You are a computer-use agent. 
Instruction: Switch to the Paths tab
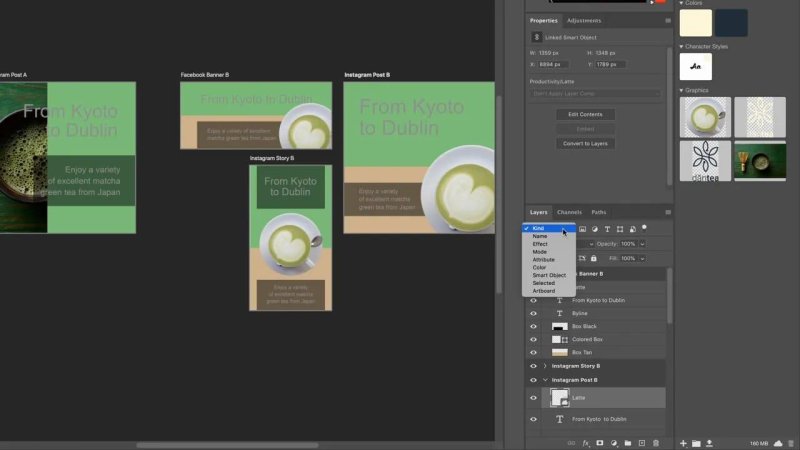coord(598,212)
